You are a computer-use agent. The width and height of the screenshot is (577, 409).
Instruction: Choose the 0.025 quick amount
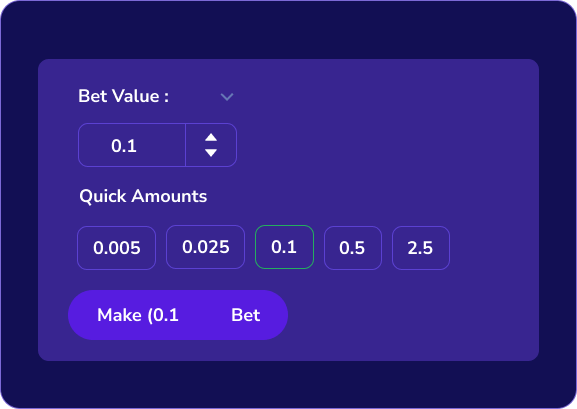(x=205, y=247)
